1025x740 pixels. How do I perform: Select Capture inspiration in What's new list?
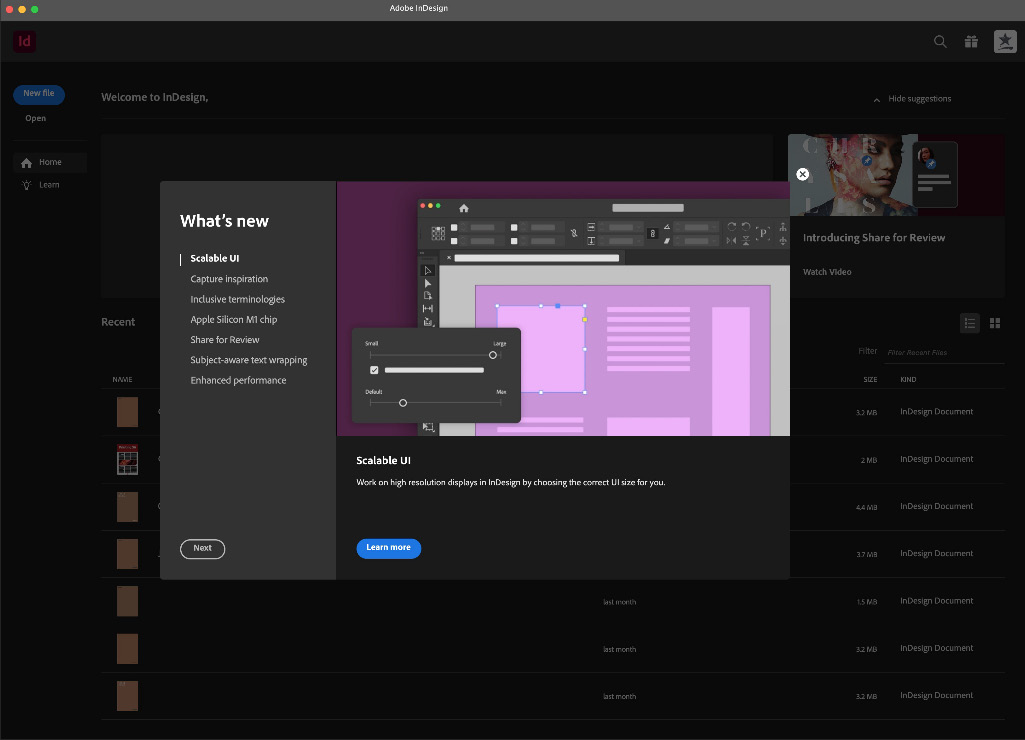tap(229, 278)
